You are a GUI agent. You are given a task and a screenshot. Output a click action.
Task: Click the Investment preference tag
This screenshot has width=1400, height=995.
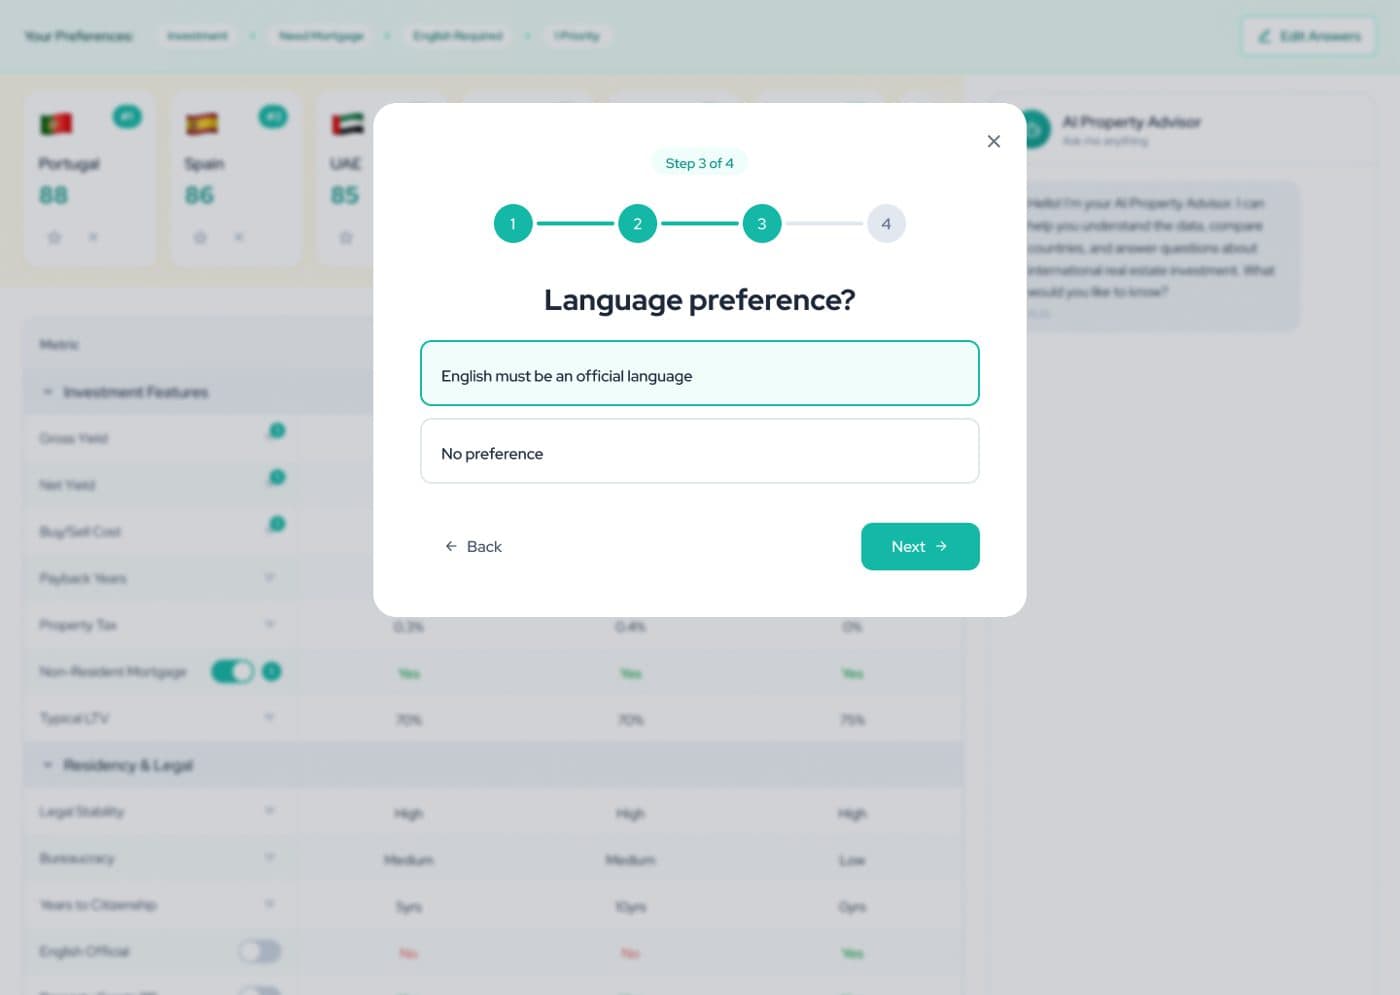[x=197, y=36]
